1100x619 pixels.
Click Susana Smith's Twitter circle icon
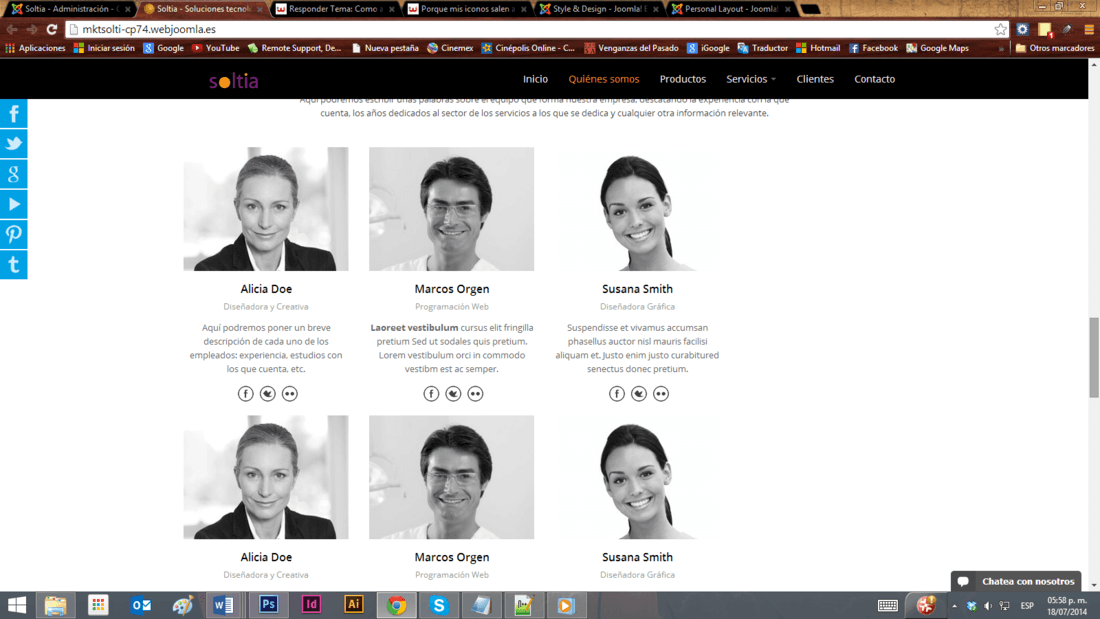pyautogui.click(x=638, y=394)
